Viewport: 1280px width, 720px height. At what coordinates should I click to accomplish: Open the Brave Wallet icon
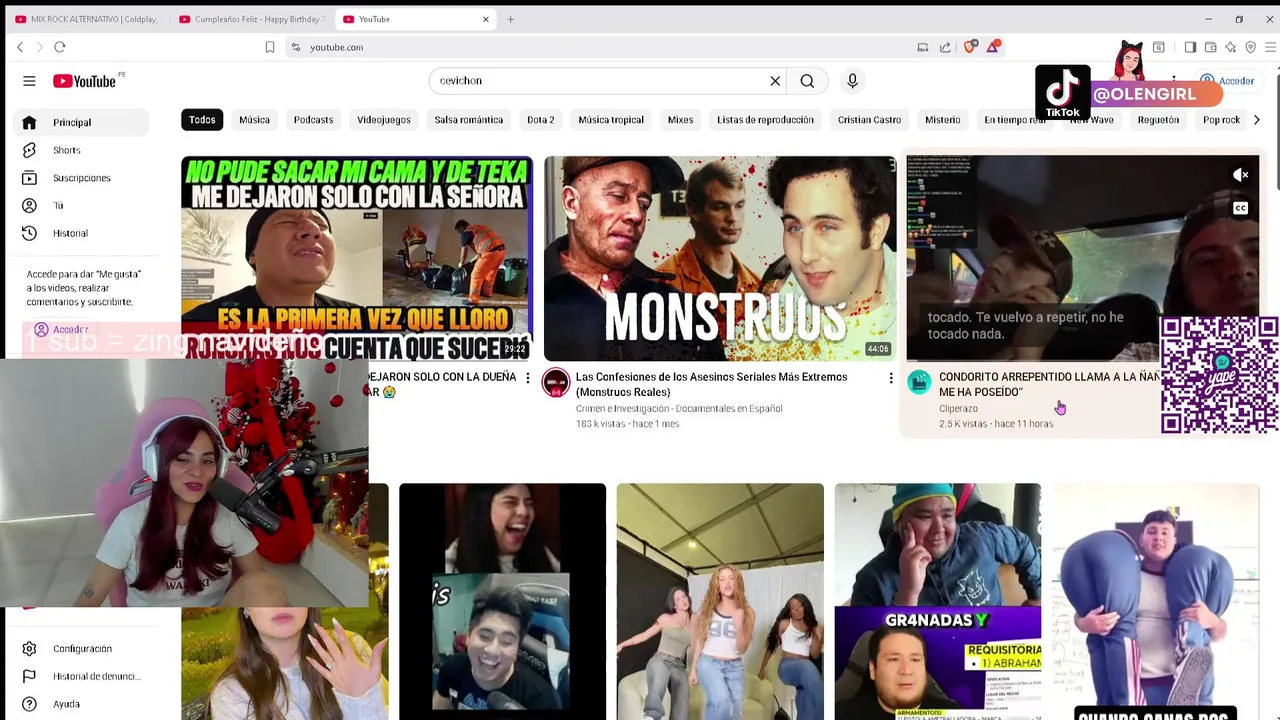(1210, 47)
